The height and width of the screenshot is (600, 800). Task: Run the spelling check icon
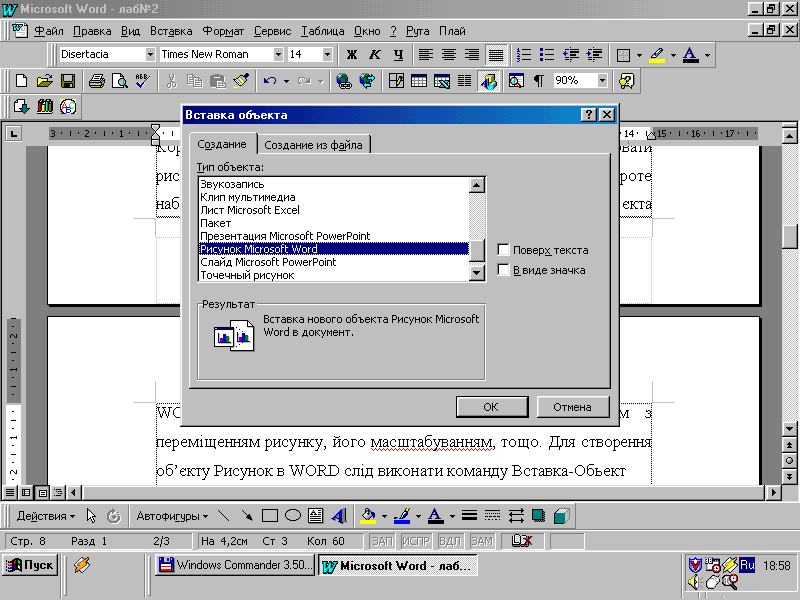point(142,81)
